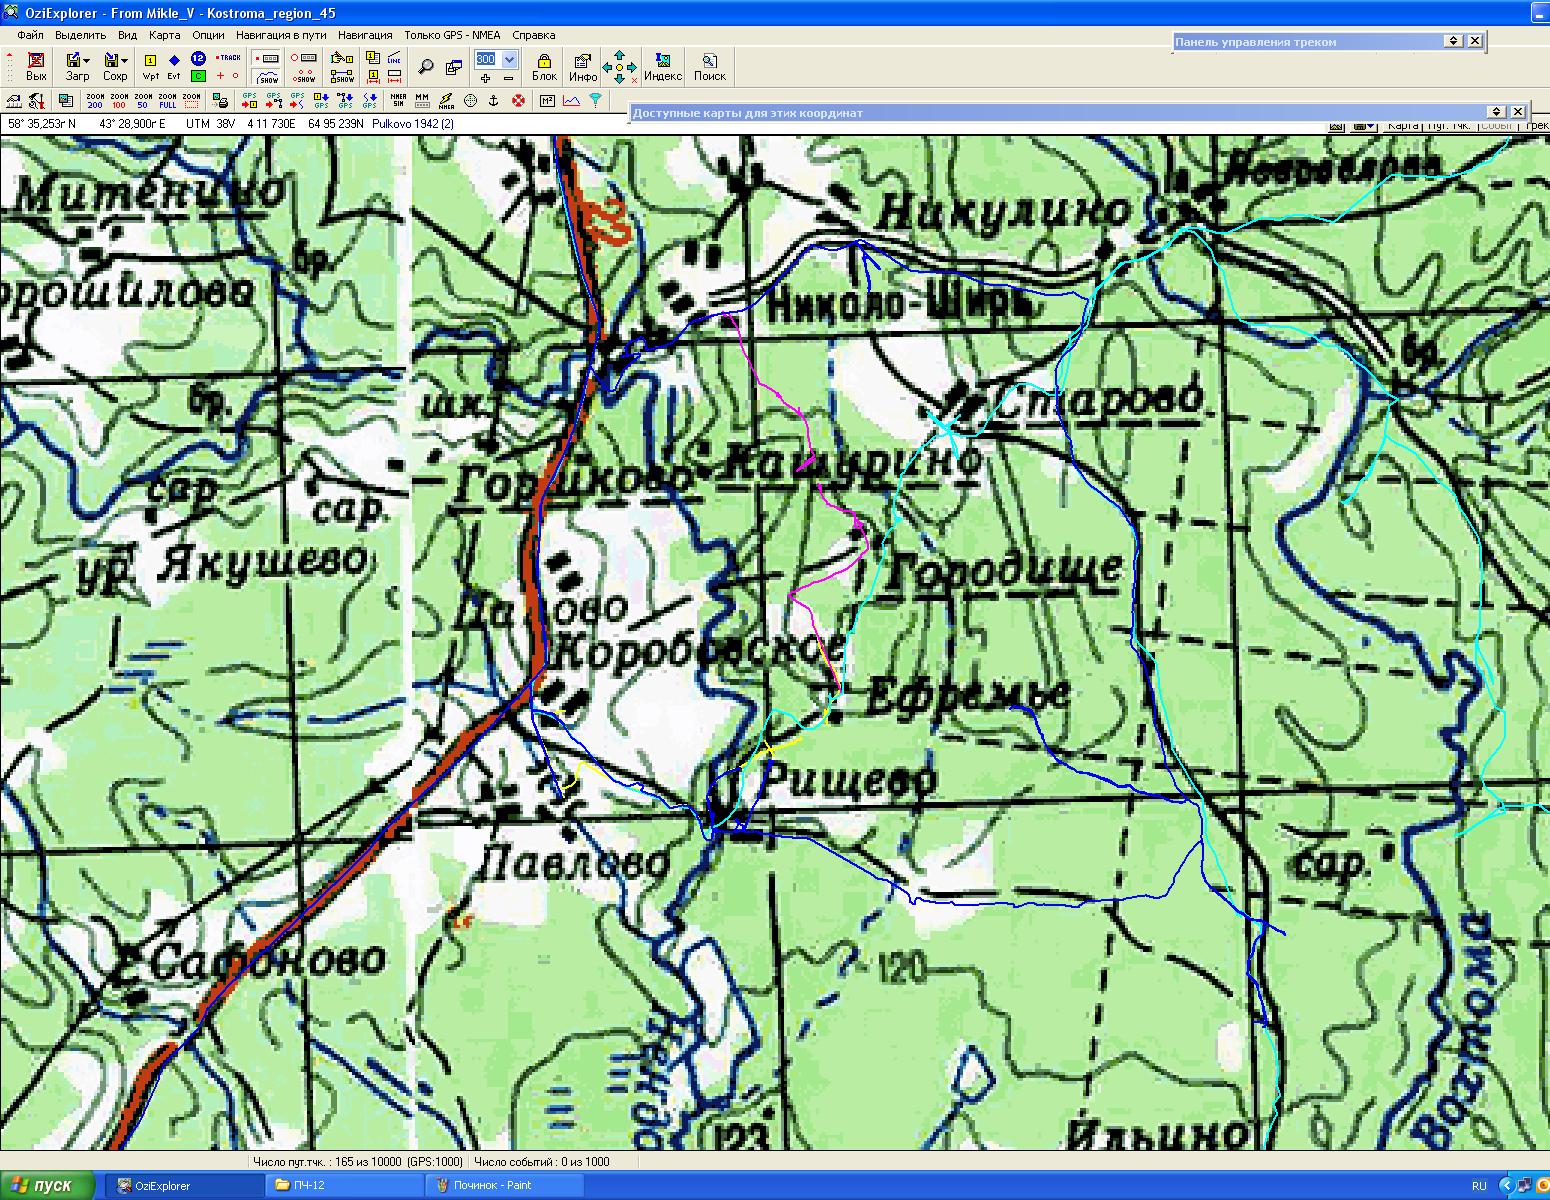Click the пуск Start button
Viewport: 1550px width, 1200px height.
click(x=47, y=1185)
